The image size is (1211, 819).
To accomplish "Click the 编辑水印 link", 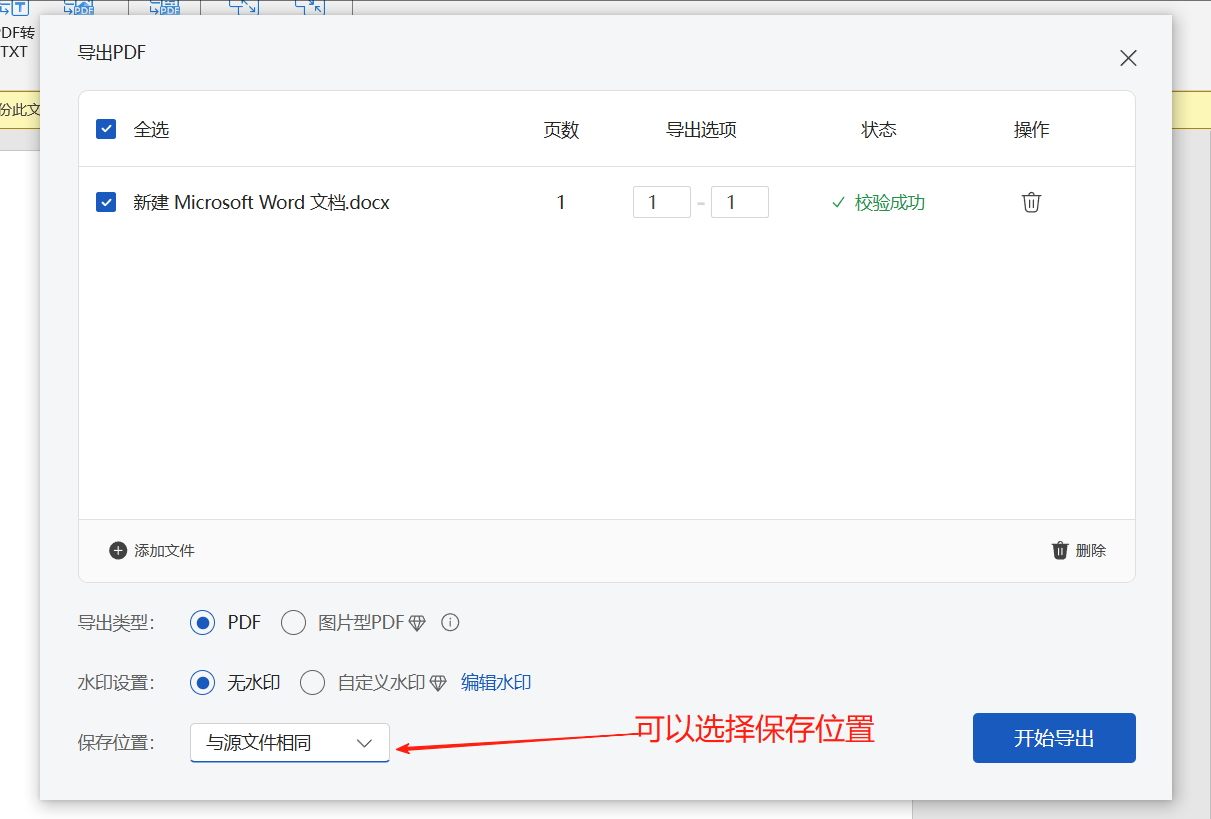I will click(x=496, y=683).
